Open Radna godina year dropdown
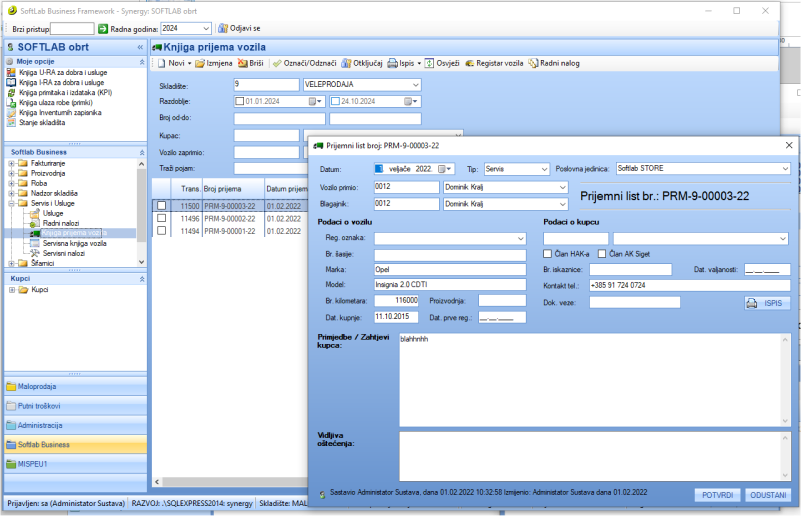The width and height of the screenshot is (801, 516). [x=206, y=29]
